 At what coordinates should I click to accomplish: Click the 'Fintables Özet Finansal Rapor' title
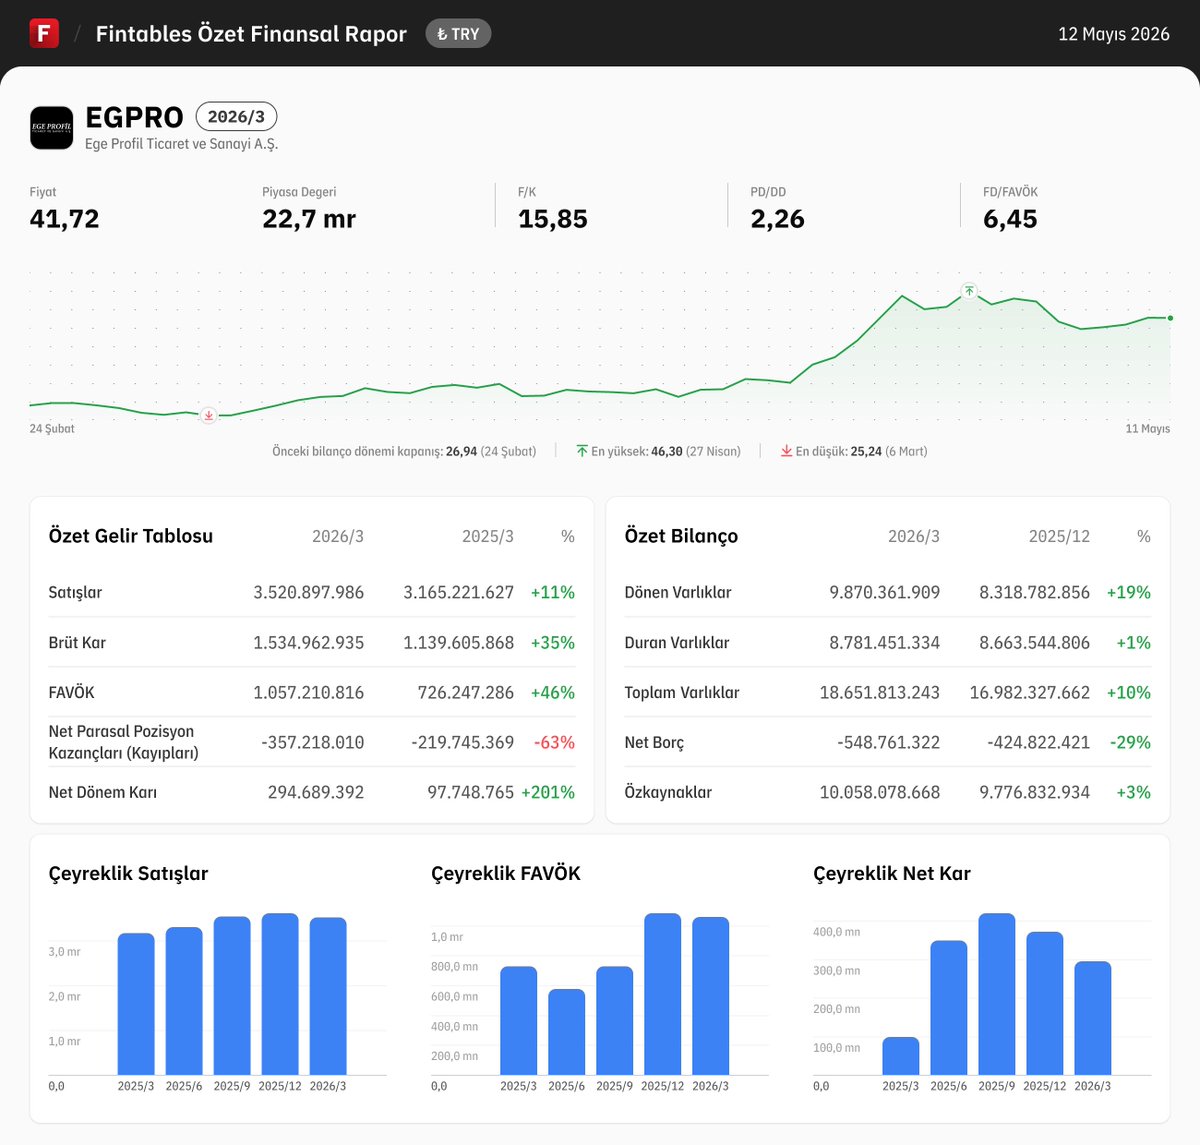(251, 34)
